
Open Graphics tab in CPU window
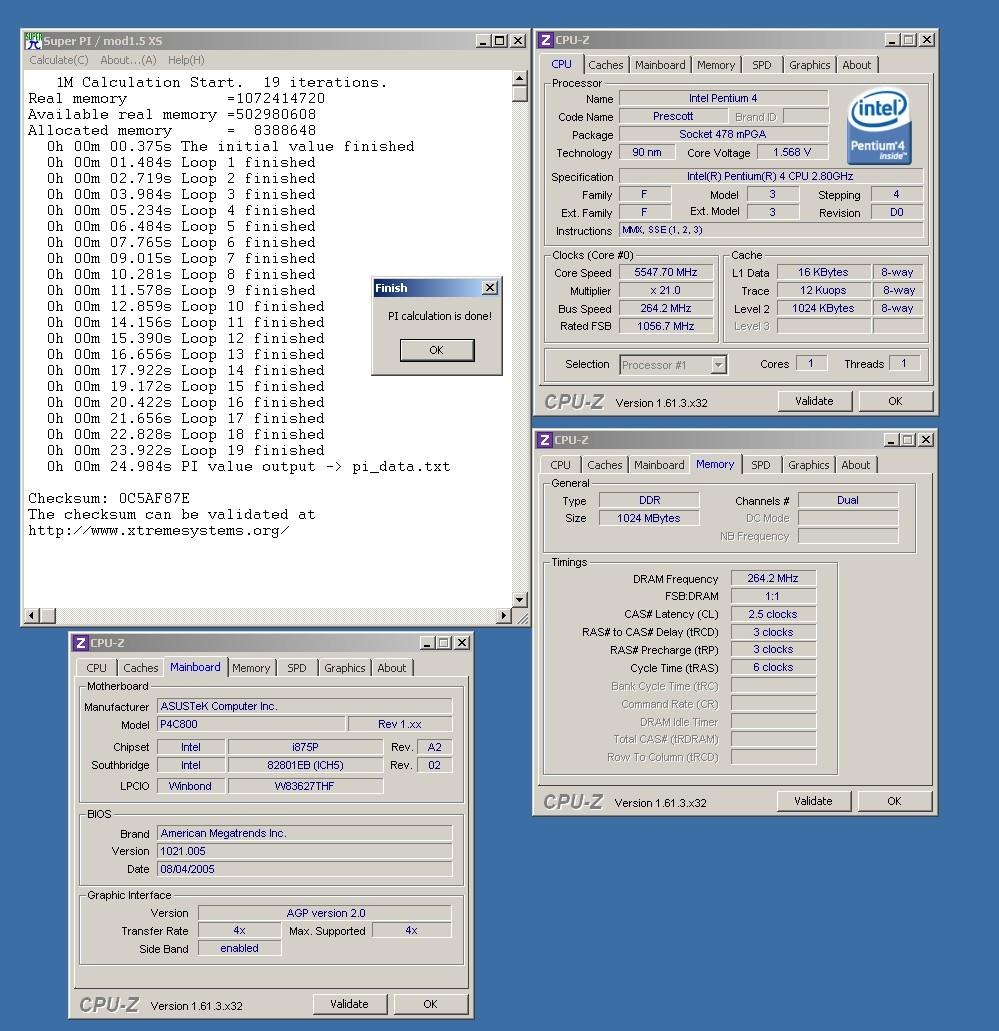pos(809,65)
